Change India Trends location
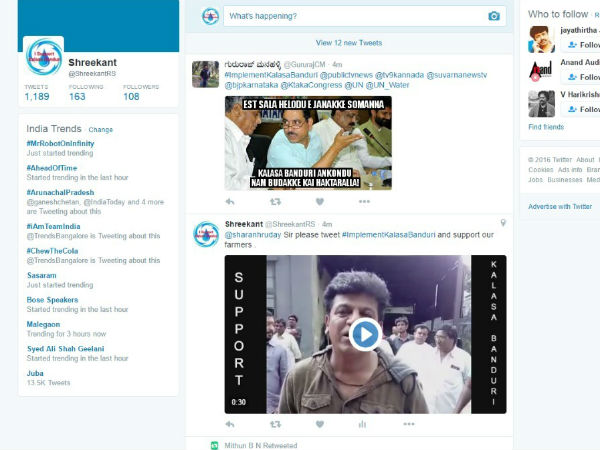The width and height of the screenshot is (600, 450). coord(101,130)
